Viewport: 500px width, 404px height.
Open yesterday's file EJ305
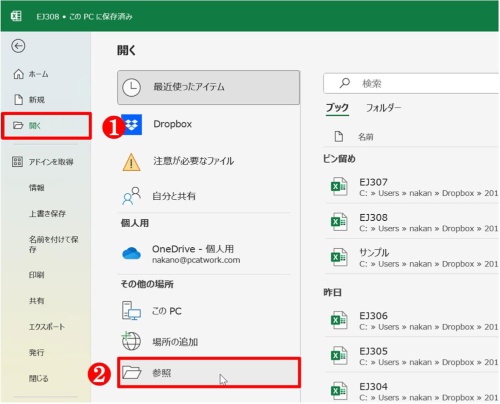coord(412,356)
